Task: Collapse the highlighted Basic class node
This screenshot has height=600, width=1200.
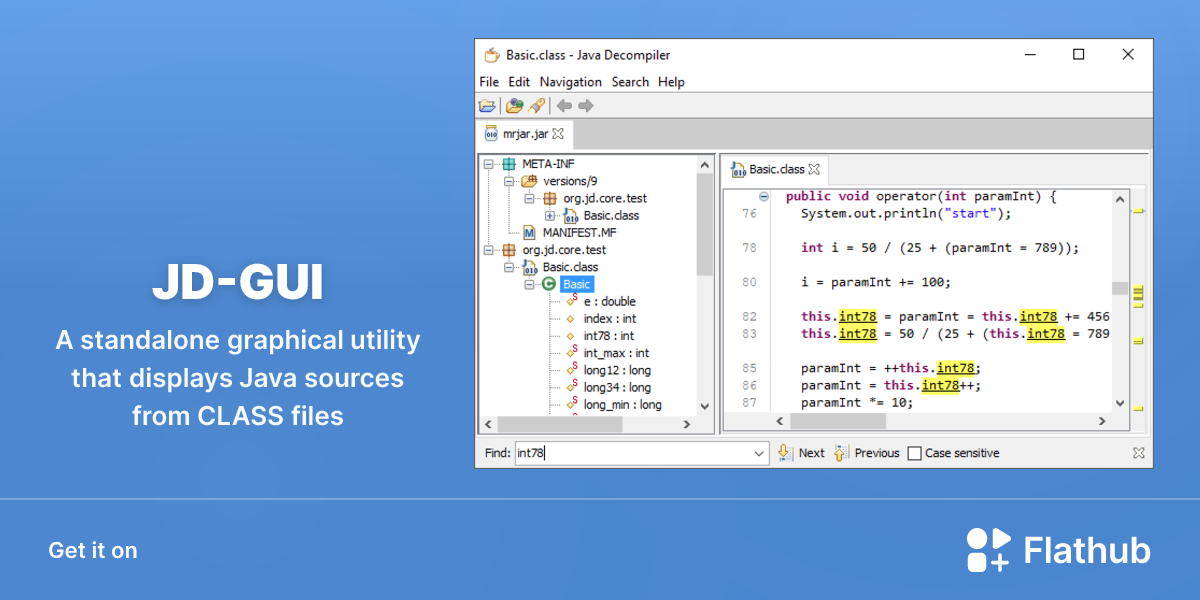Action: (530, 284)
